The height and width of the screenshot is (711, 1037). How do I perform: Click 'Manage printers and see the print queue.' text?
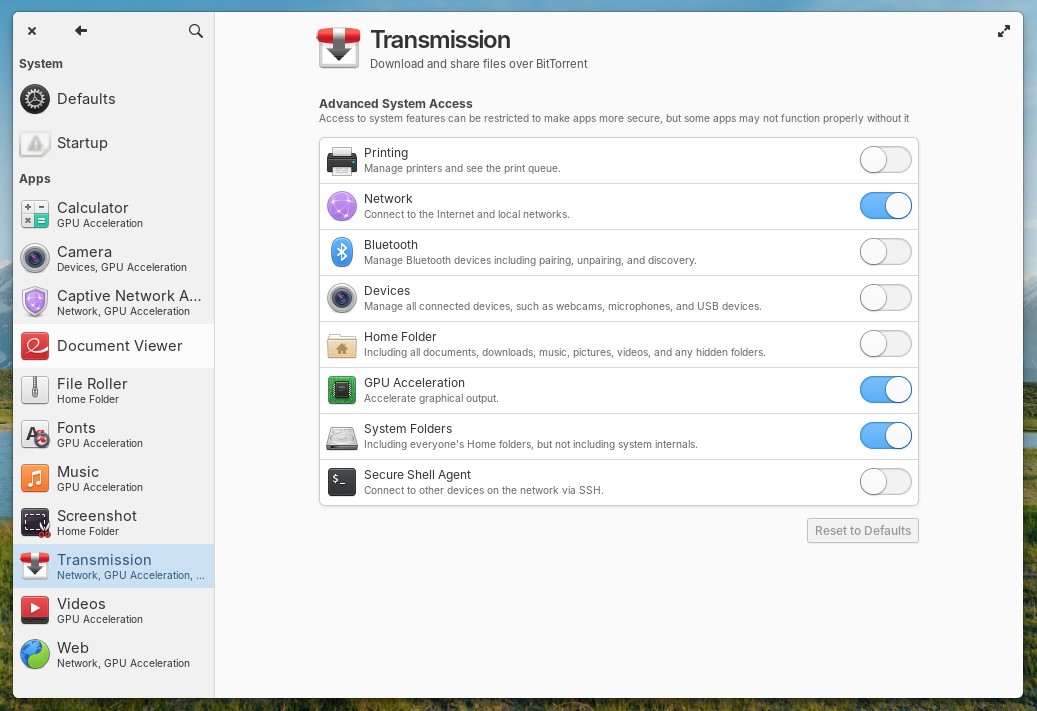pos(462,169)
